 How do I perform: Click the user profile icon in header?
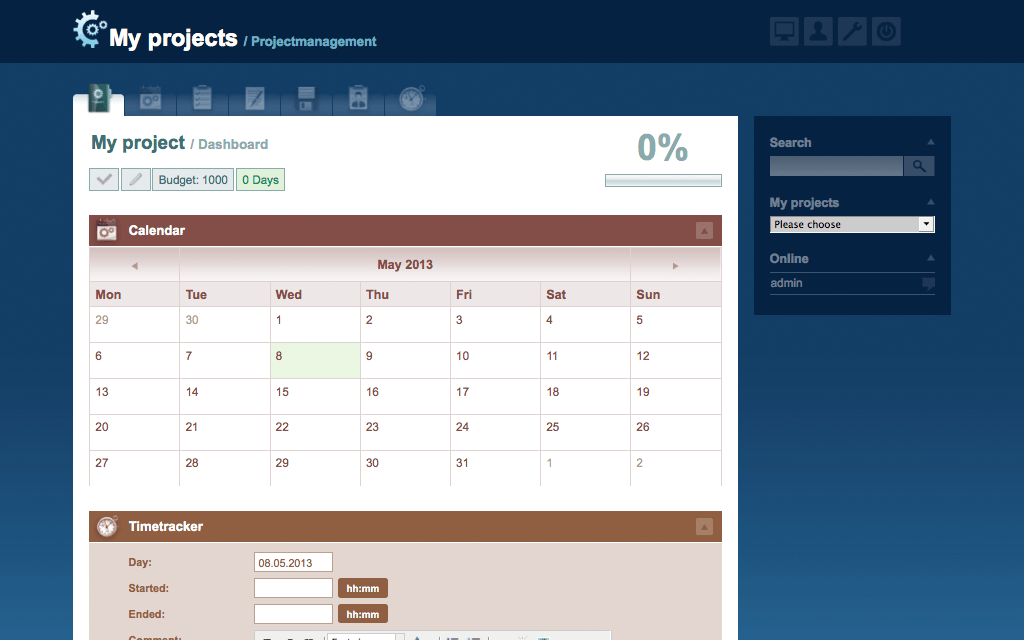click(818, 32)
